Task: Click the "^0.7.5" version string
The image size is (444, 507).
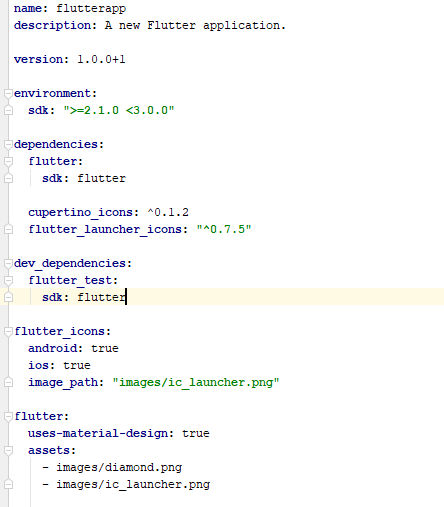Action: (x=224, y=229)
